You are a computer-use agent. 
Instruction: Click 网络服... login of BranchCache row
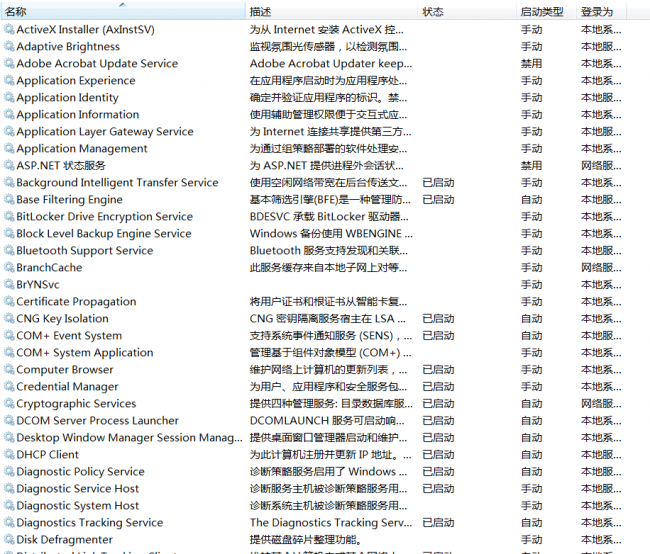(601, 267)
